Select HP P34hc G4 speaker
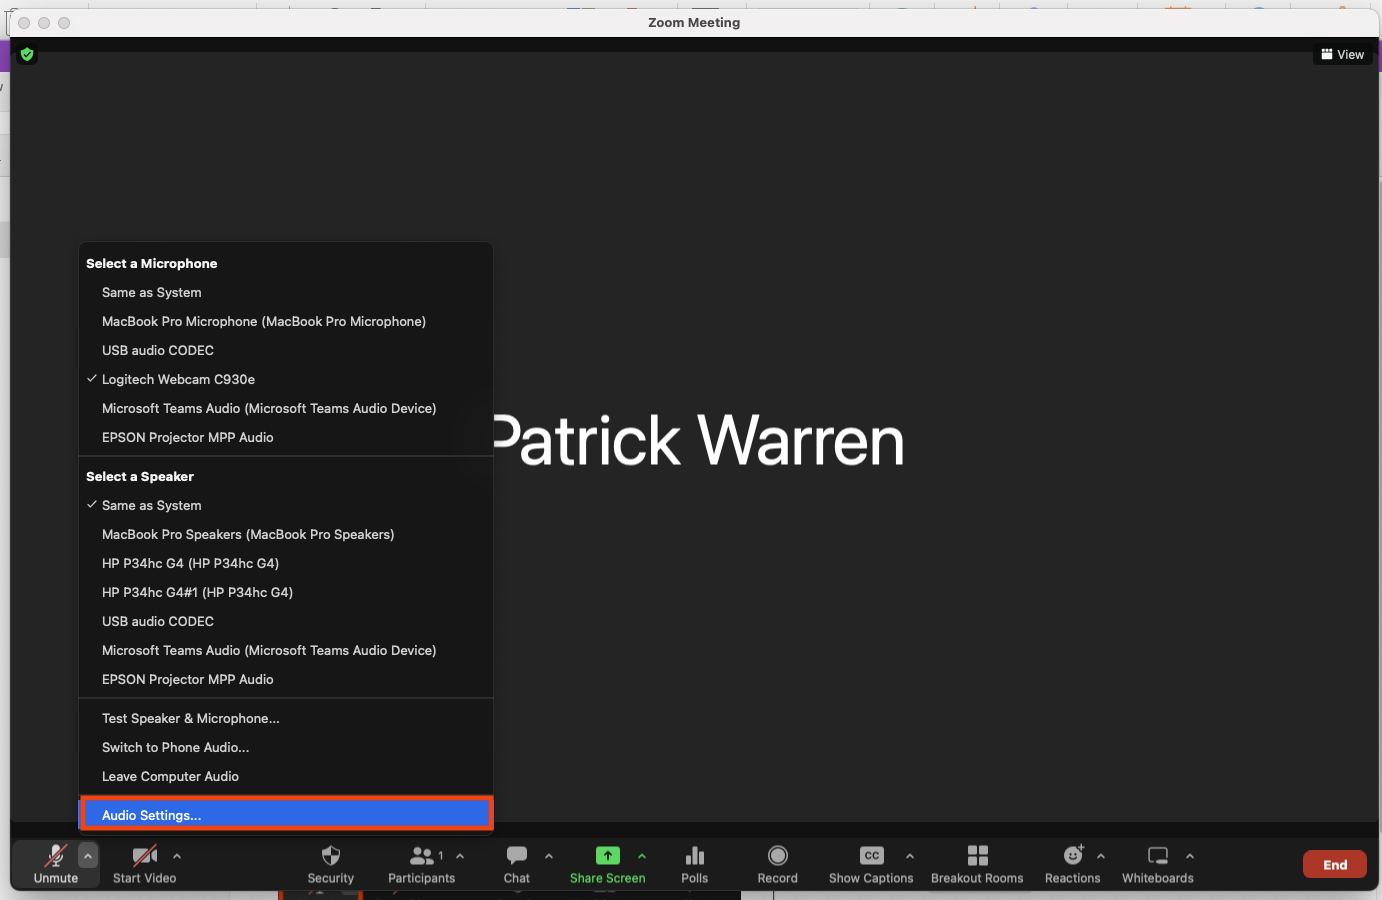 tap(286, 563)
